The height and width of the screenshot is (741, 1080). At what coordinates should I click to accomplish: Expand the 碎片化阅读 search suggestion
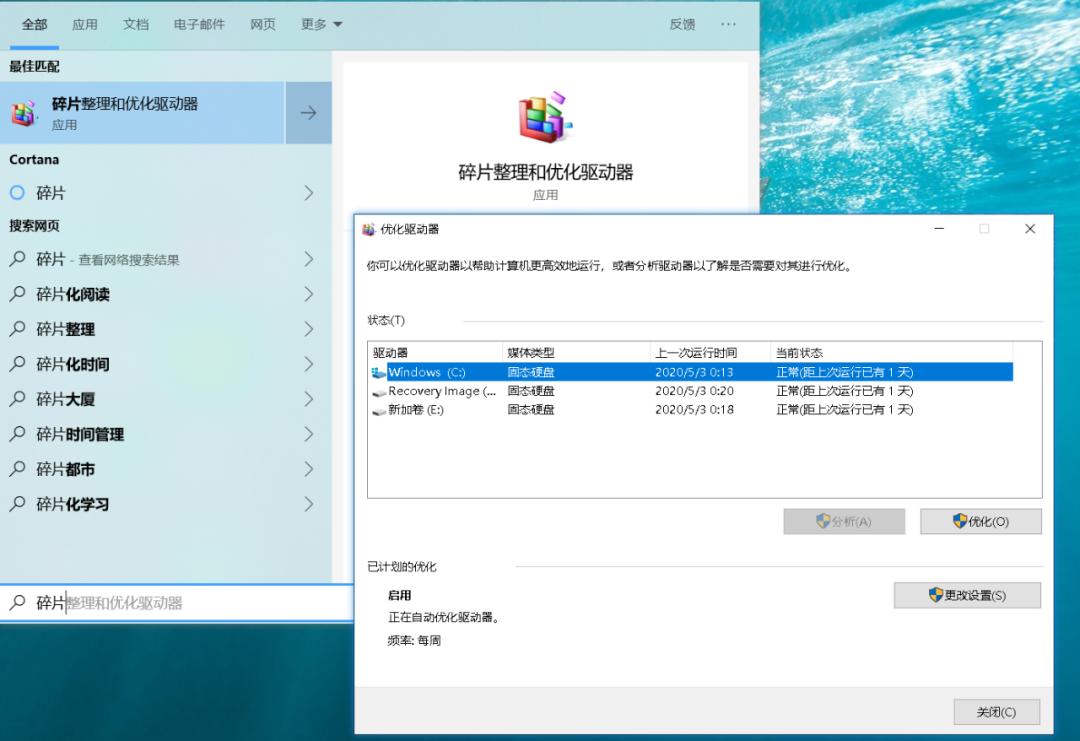click(x=309, y=294)
